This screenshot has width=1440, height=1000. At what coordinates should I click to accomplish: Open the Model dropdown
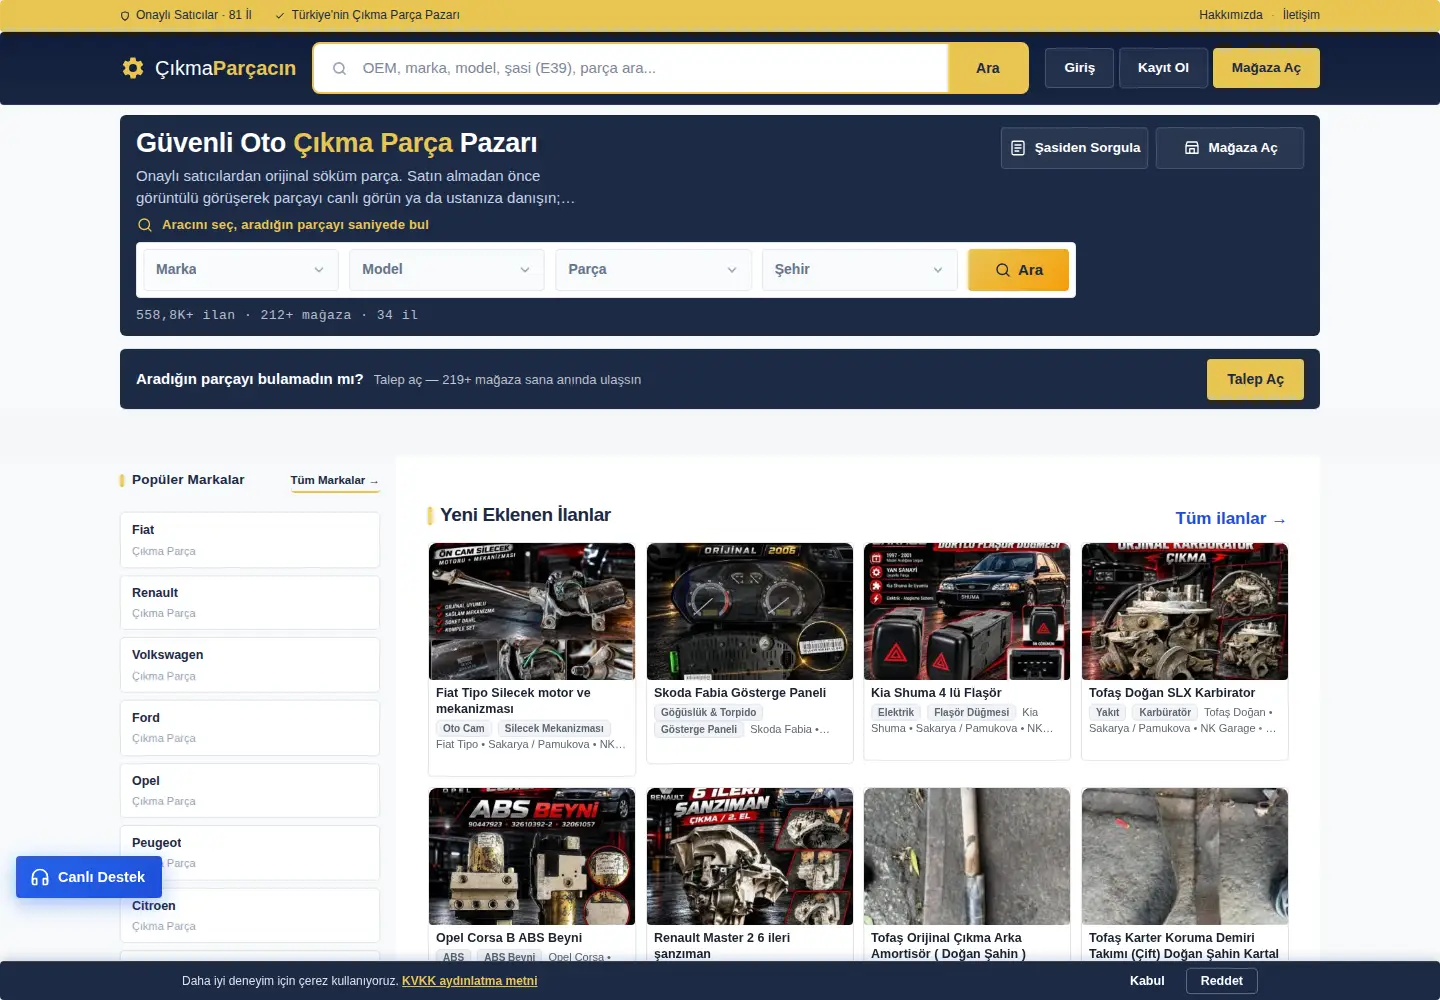(447, 270)
